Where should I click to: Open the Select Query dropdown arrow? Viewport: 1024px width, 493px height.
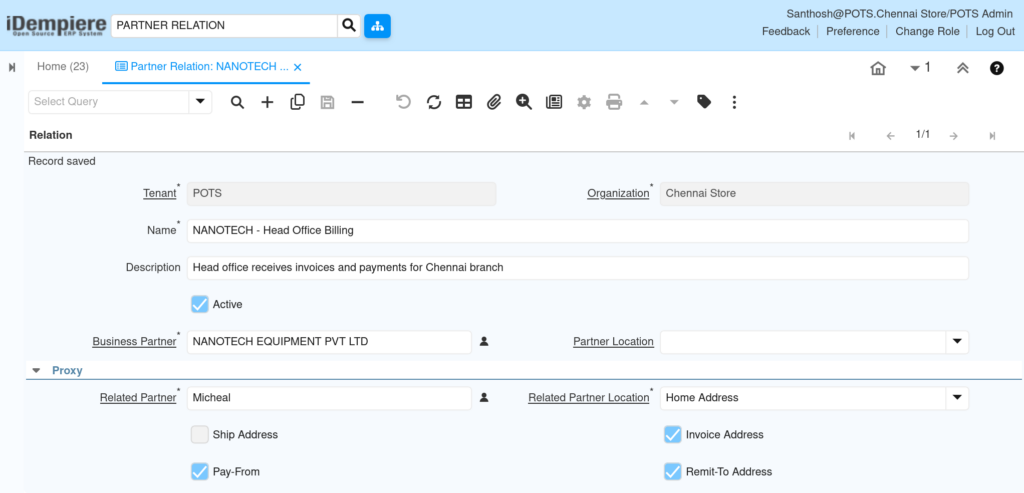click(x=200, y=102)
